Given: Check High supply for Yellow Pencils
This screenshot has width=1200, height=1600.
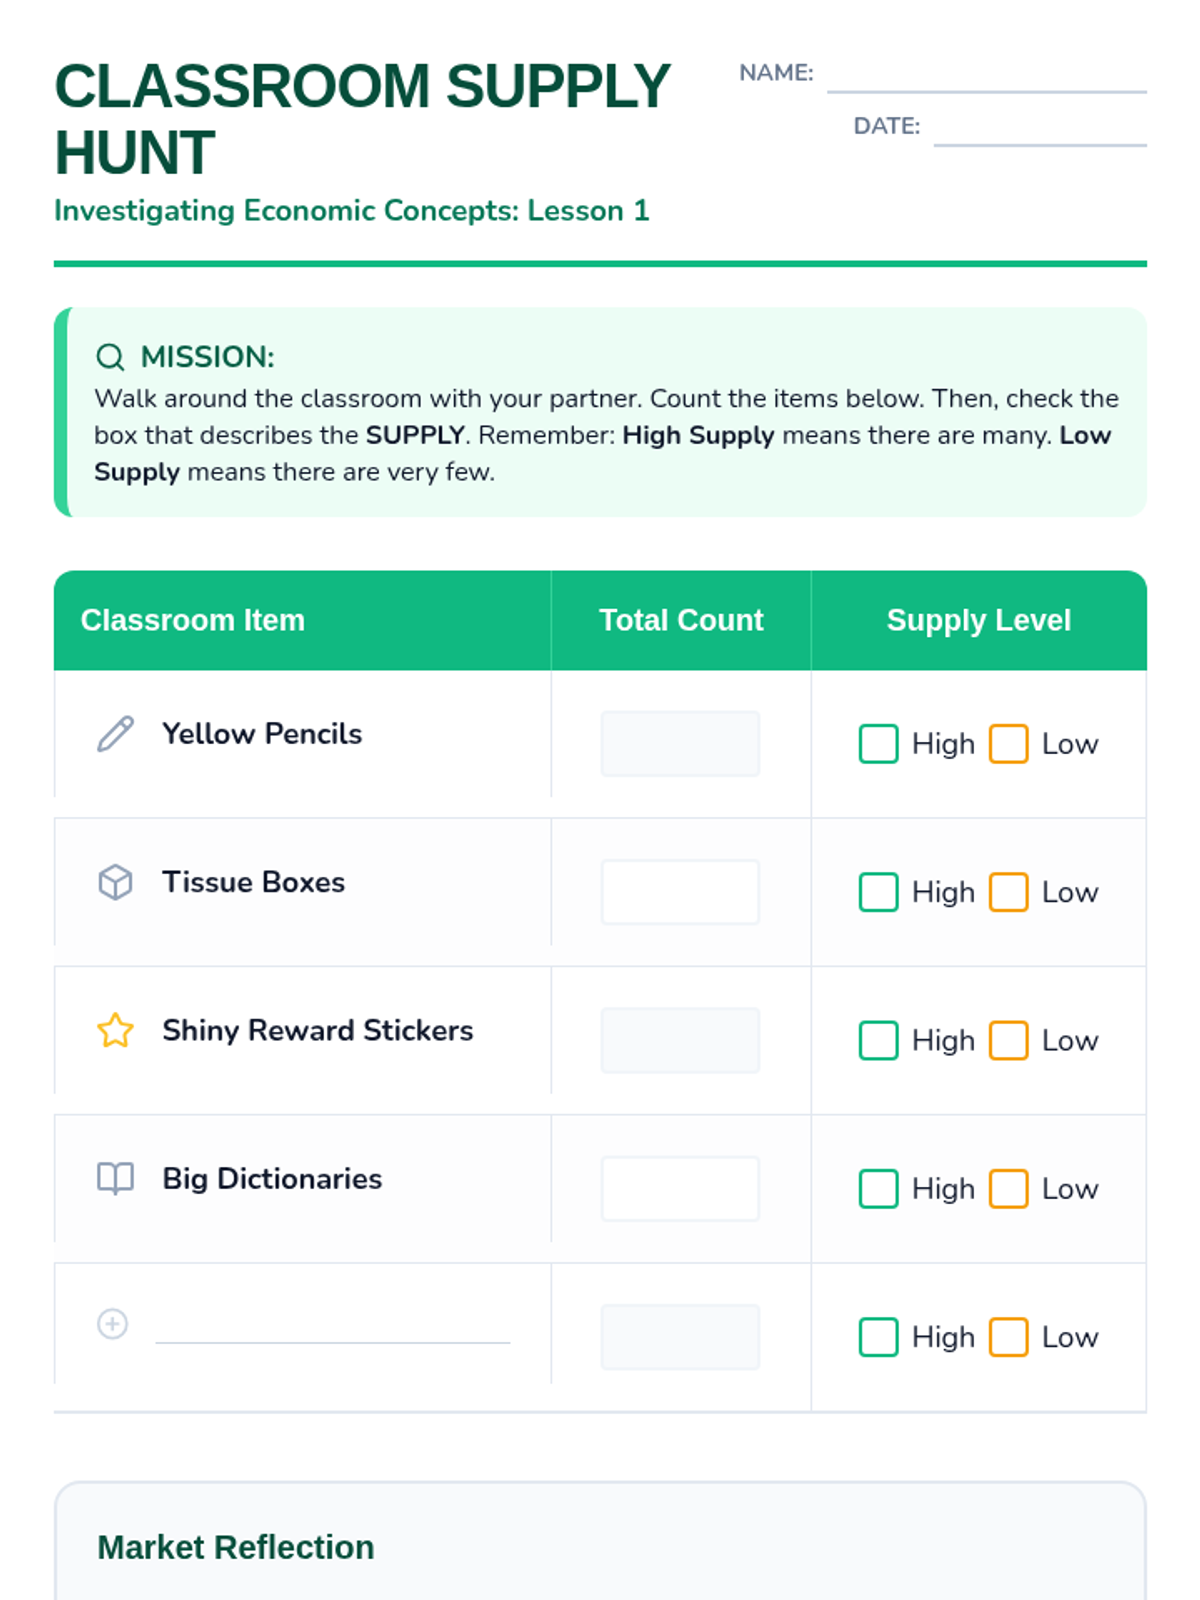Looking at the screenshot, I should pos(878,744).
